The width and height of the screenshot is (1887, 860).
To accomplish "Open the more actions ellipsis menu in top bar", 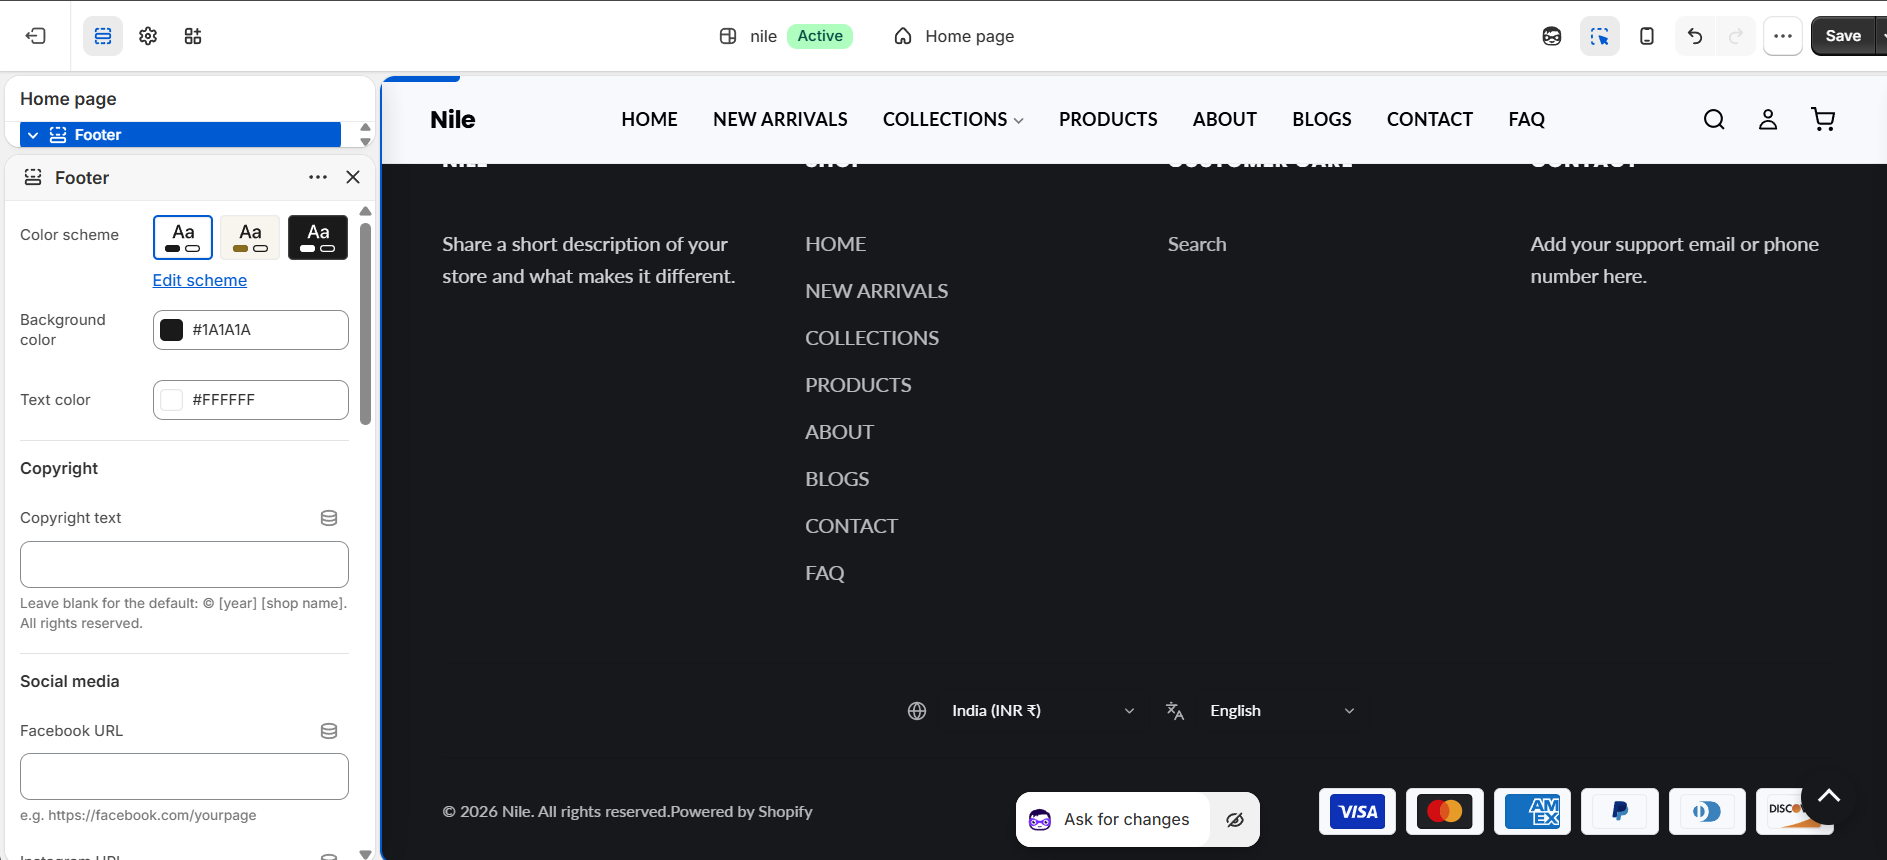I will [x=1783, y=36].
